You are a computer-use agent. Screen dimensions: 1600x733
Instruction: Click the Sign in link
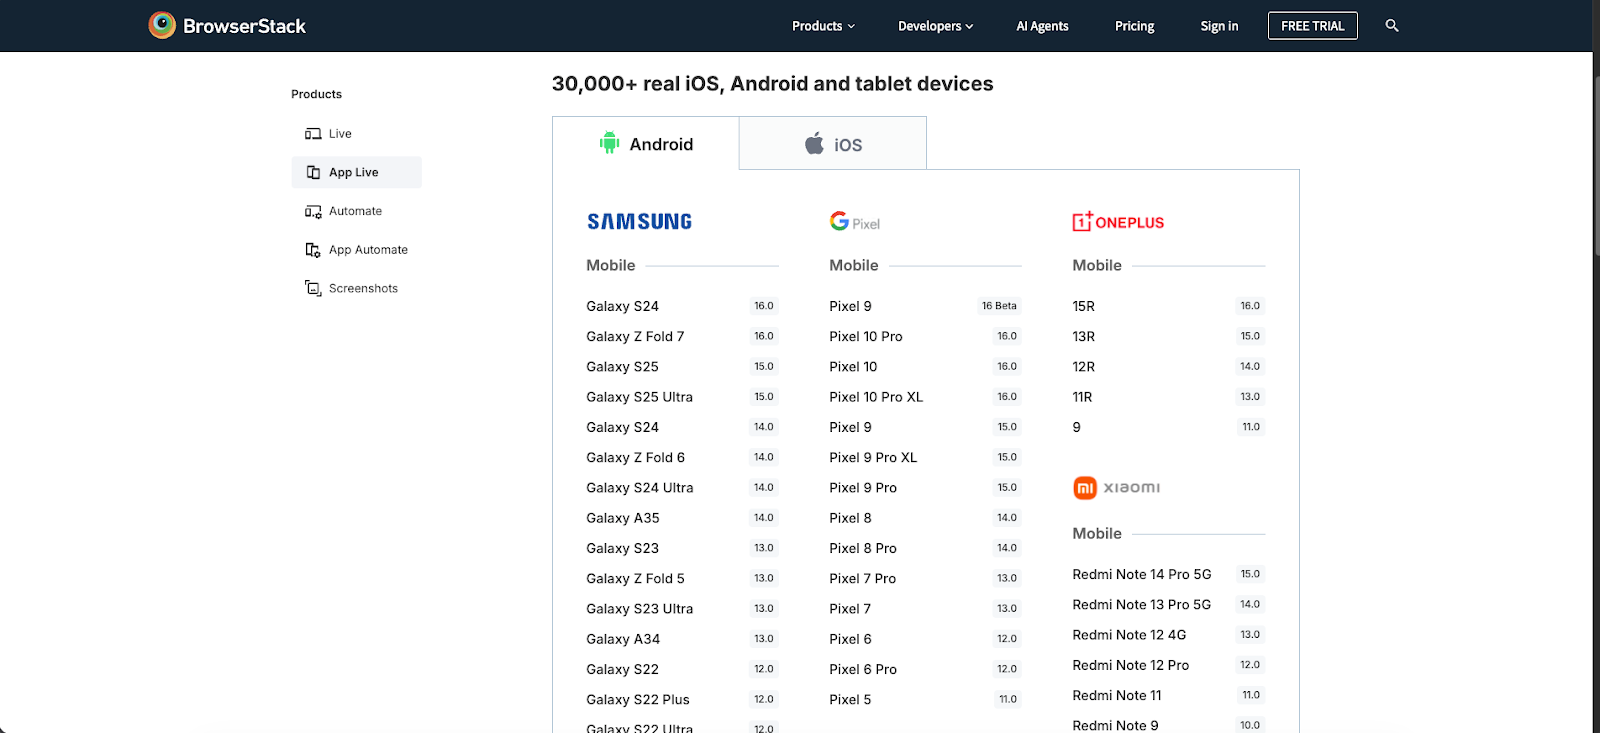click(1219, 26)
